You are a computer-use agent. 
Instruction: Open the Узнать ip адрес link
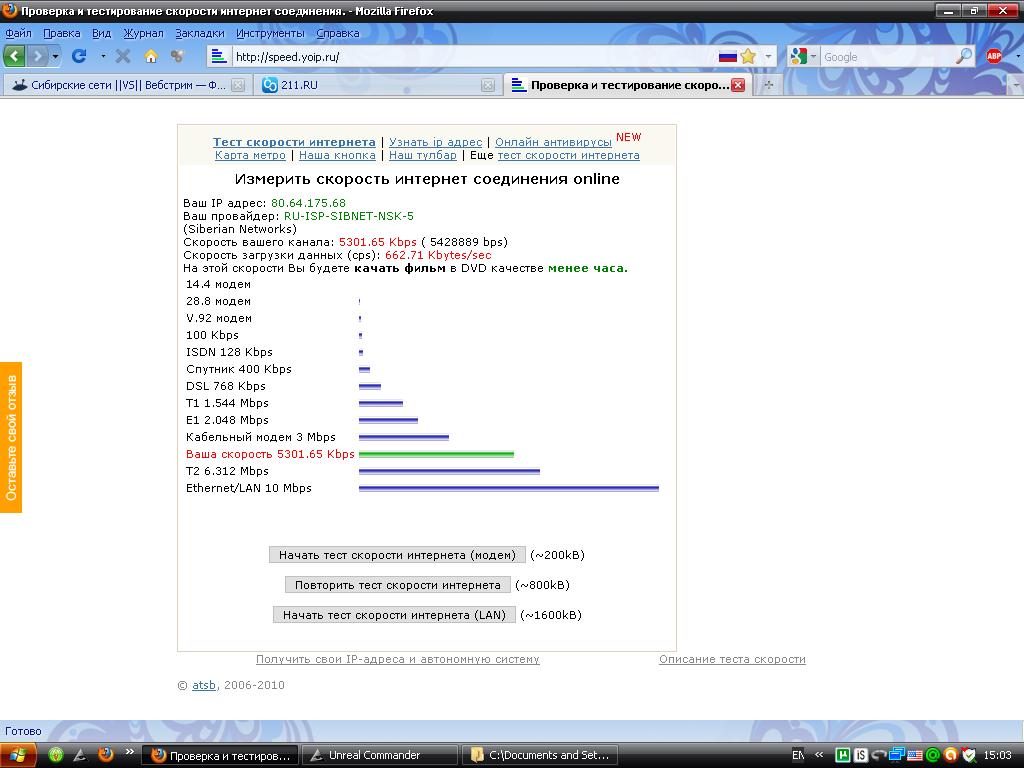click(435, 142)
